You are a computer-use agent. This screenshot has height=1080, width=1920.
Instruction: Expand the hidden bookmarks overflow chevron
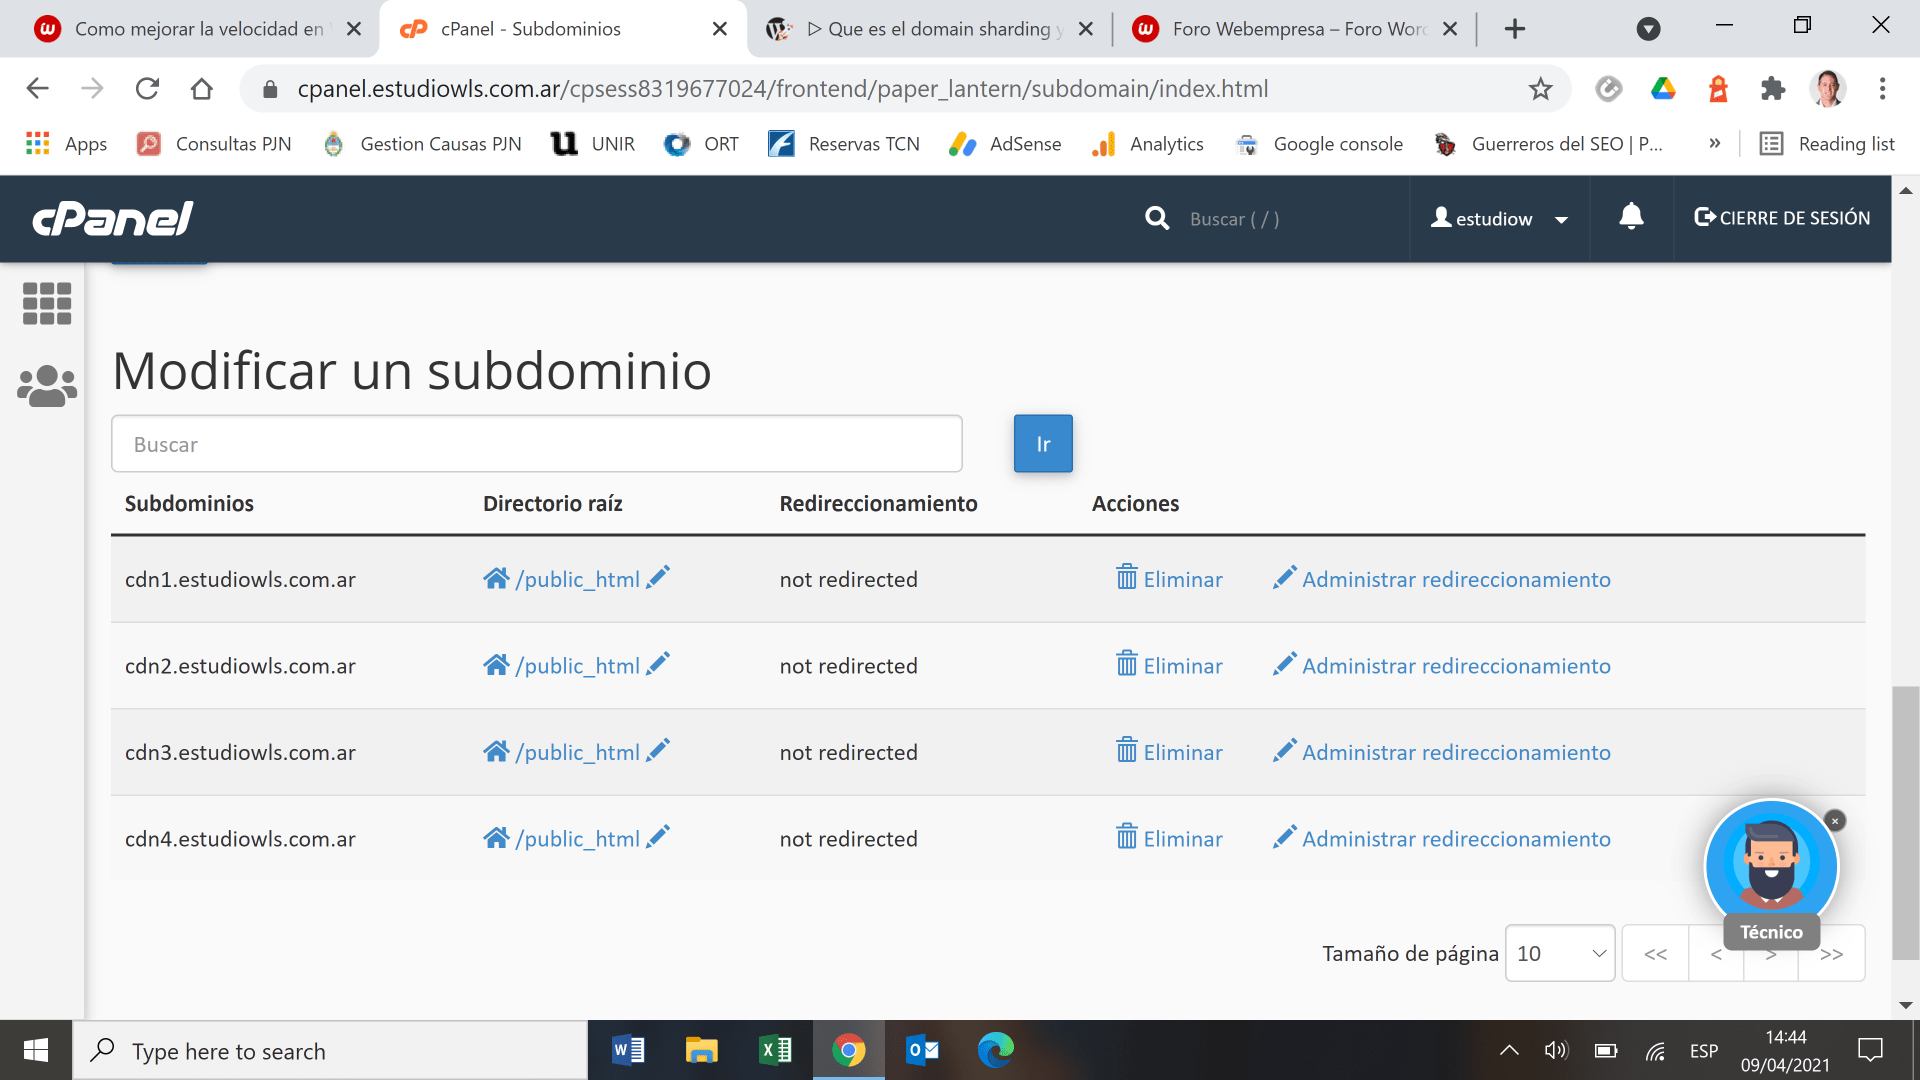[x=1714, y=143]
